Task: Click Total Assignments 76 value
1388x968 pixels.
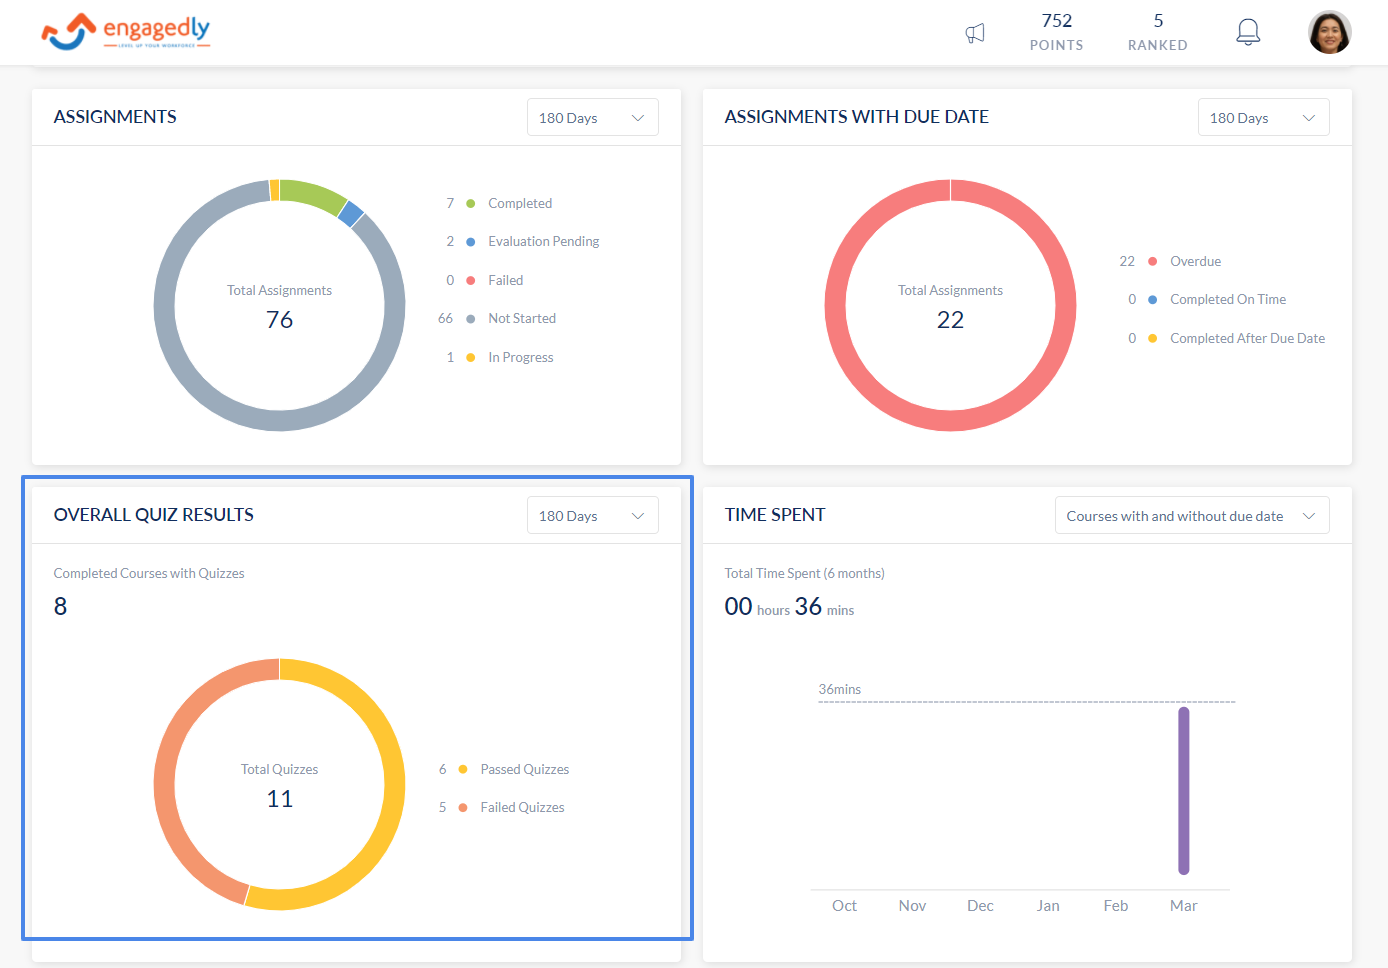Action: (x=280, y=320)
